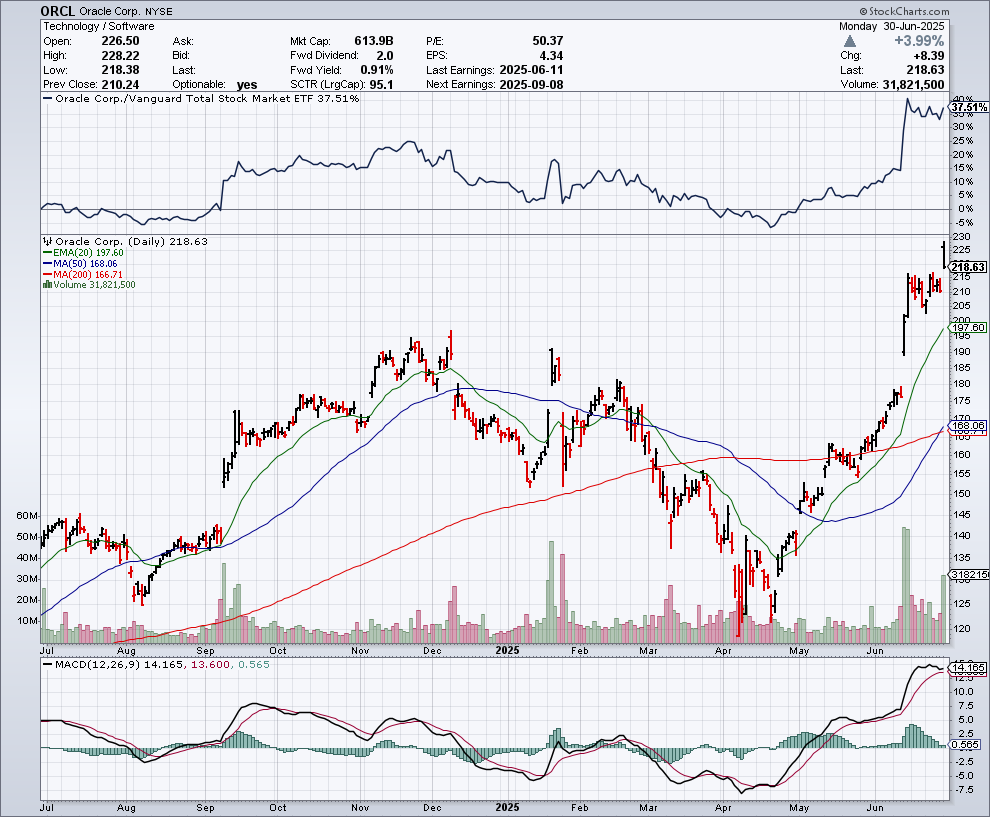Click the Fwd Yield value 0.91%
The width and height of the screenshot is (990, 817).
(x=377, y=70)
